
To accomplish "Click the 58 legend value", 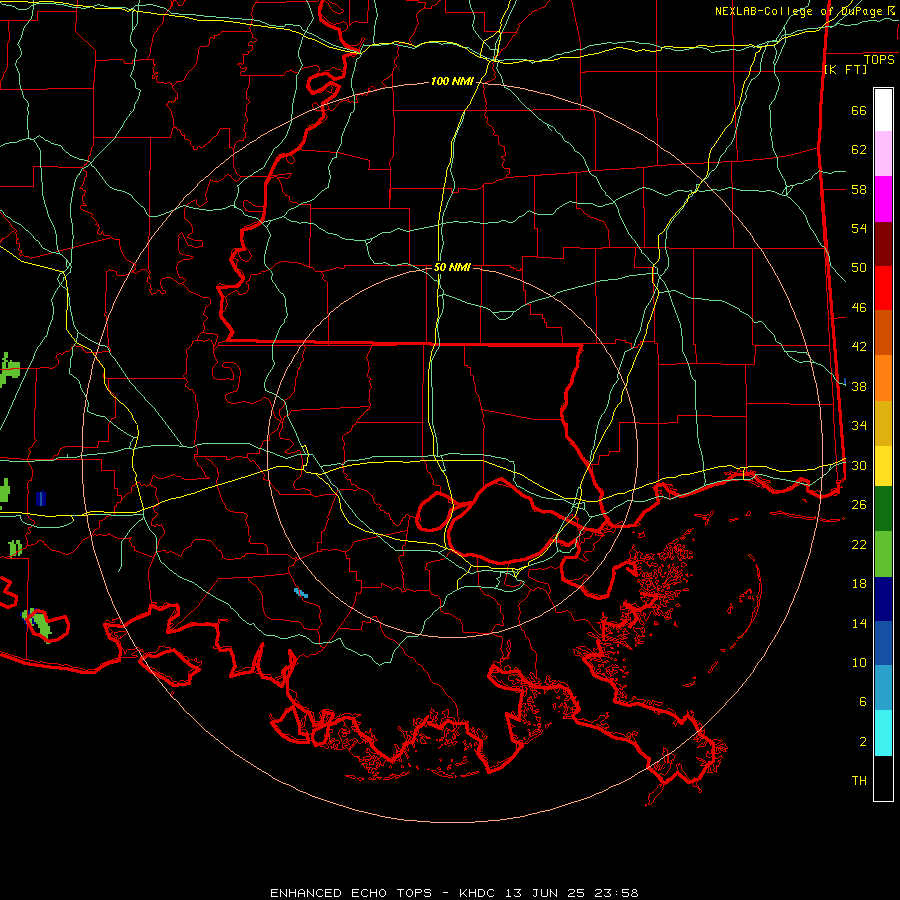I will (x=859, y=189).
